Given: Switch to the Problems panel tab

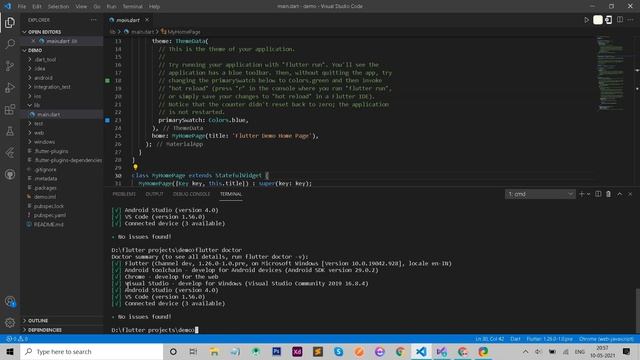Looking at the screenshot, I should (124, 194).
